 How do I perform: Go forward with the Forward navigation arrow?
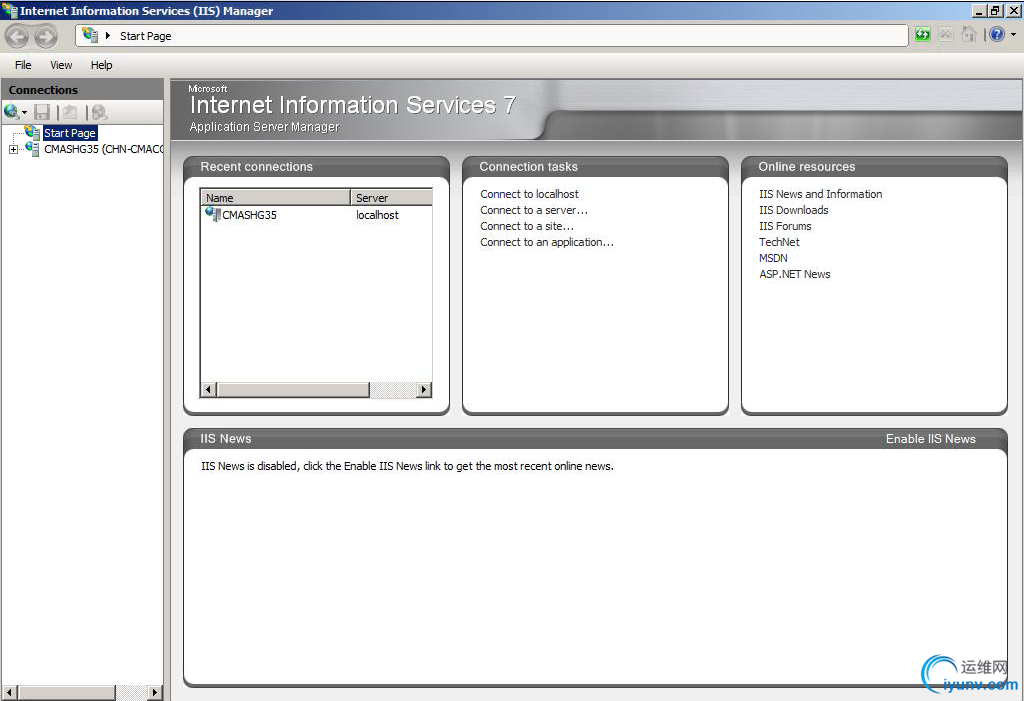click(x=45, y=36)
